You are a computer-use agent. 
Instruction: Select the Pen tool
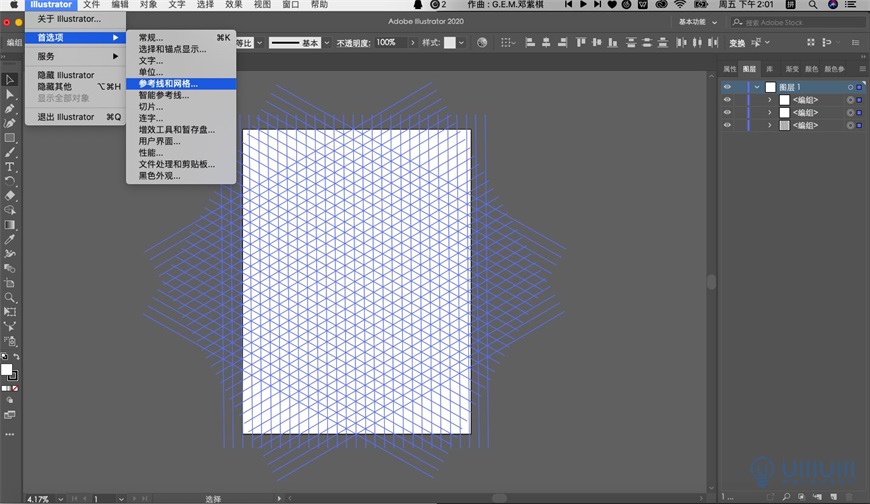coord(10,108)
